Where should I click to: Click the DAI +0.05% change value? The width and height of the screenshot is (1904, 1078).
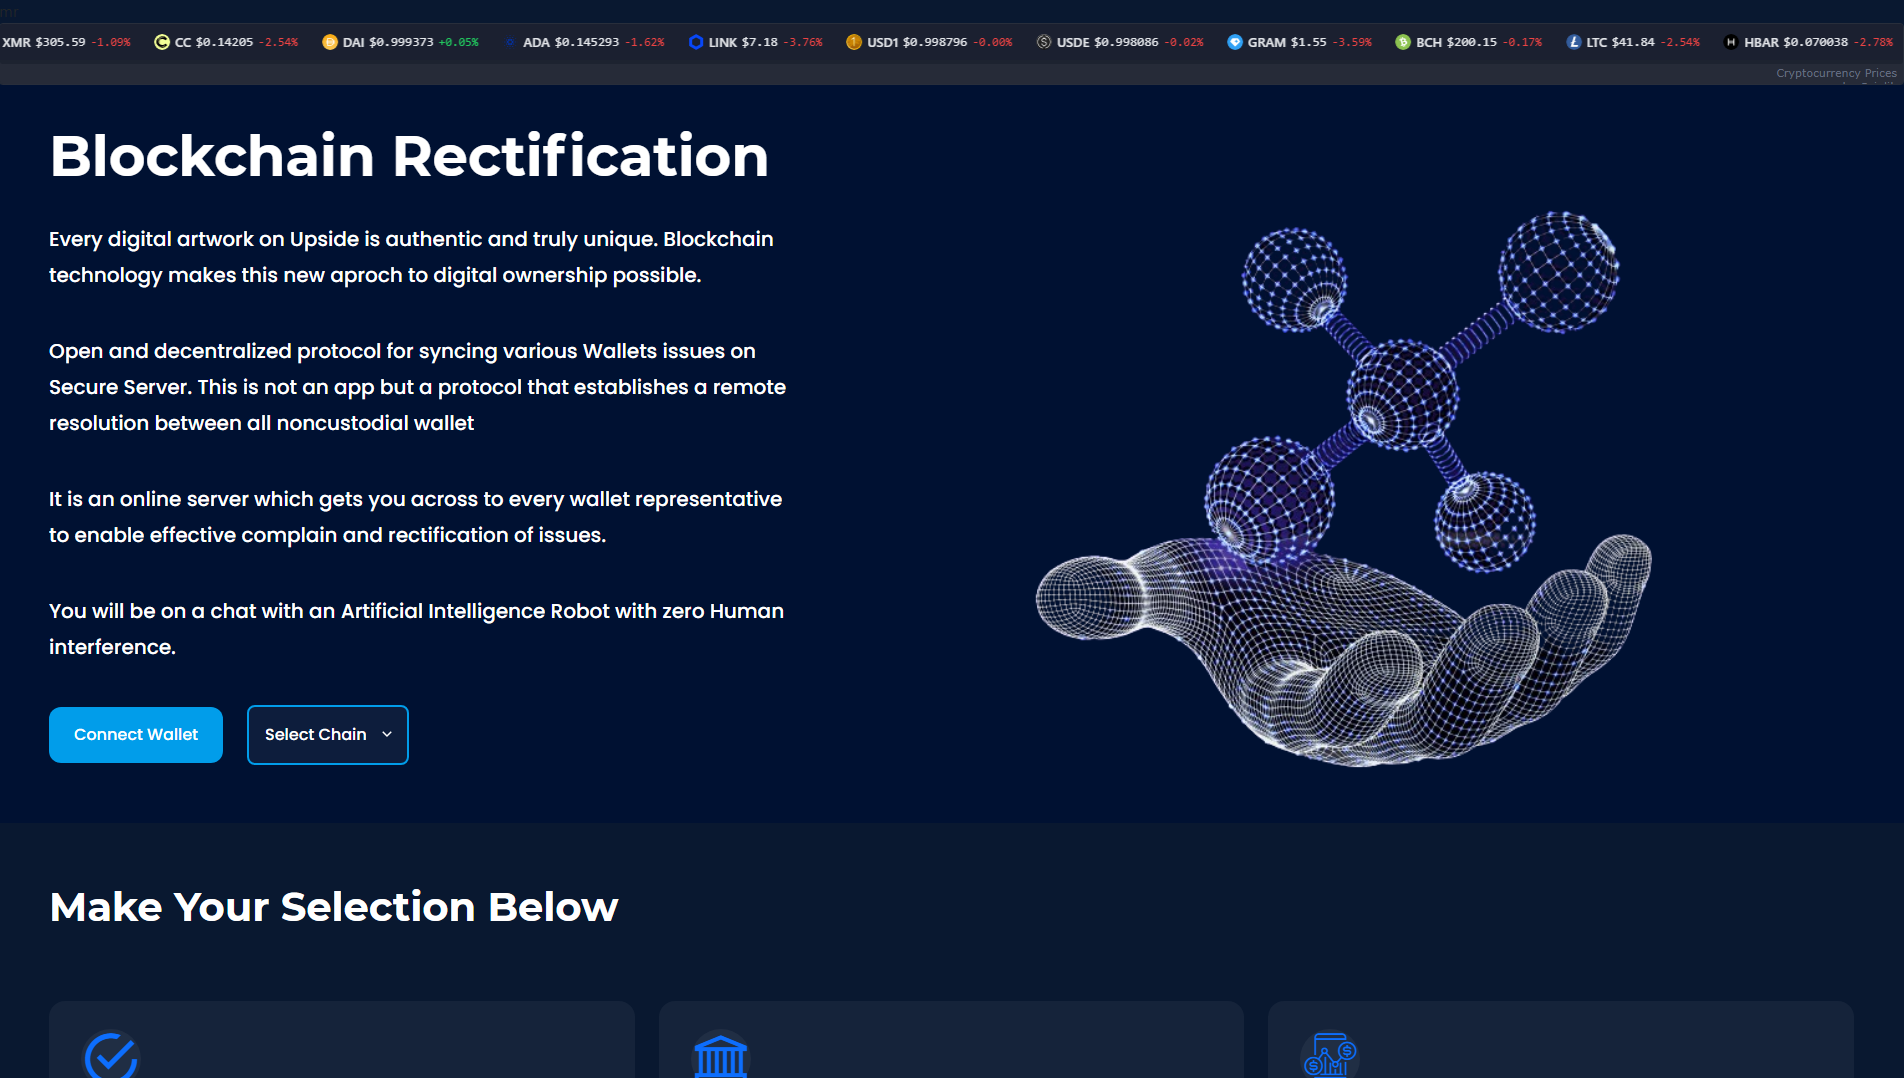coord(459,42)
